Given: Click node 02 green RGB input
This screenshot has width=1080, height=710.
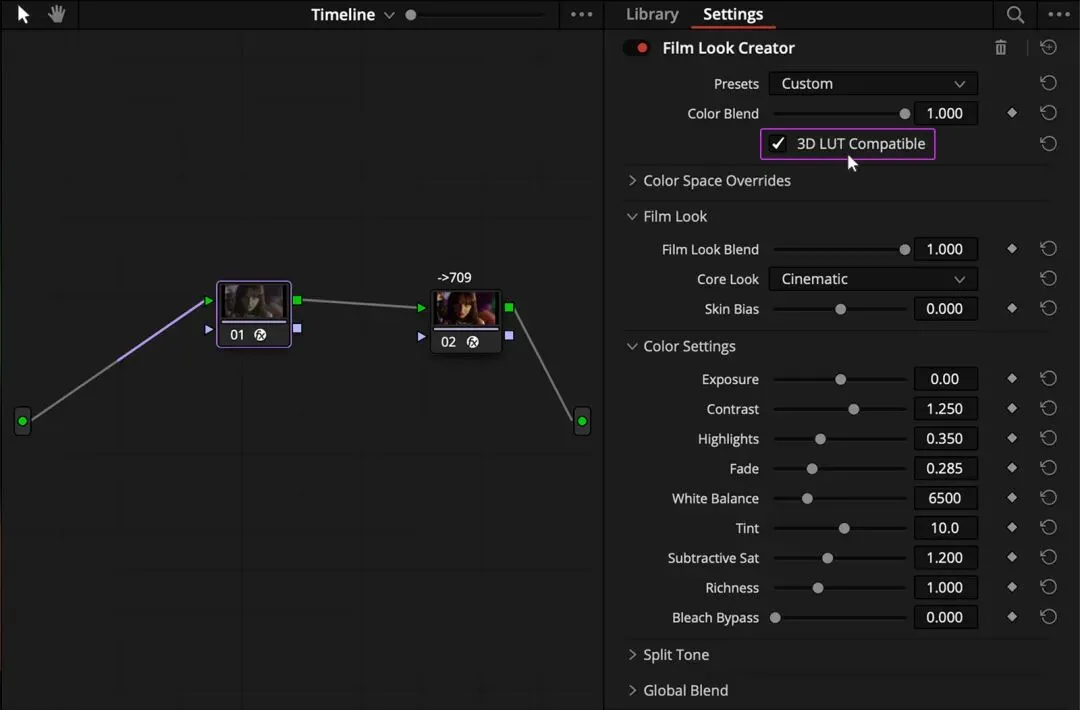Looking at the screenshot, I should tap(422, 308).
